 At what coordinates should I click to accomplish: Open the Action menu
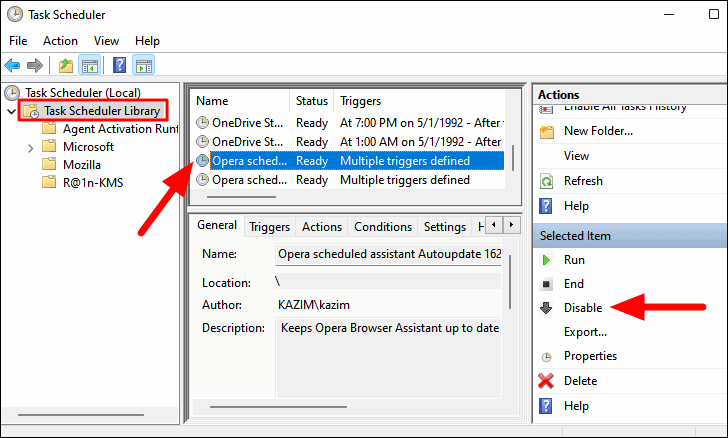(x=60, y=41)
